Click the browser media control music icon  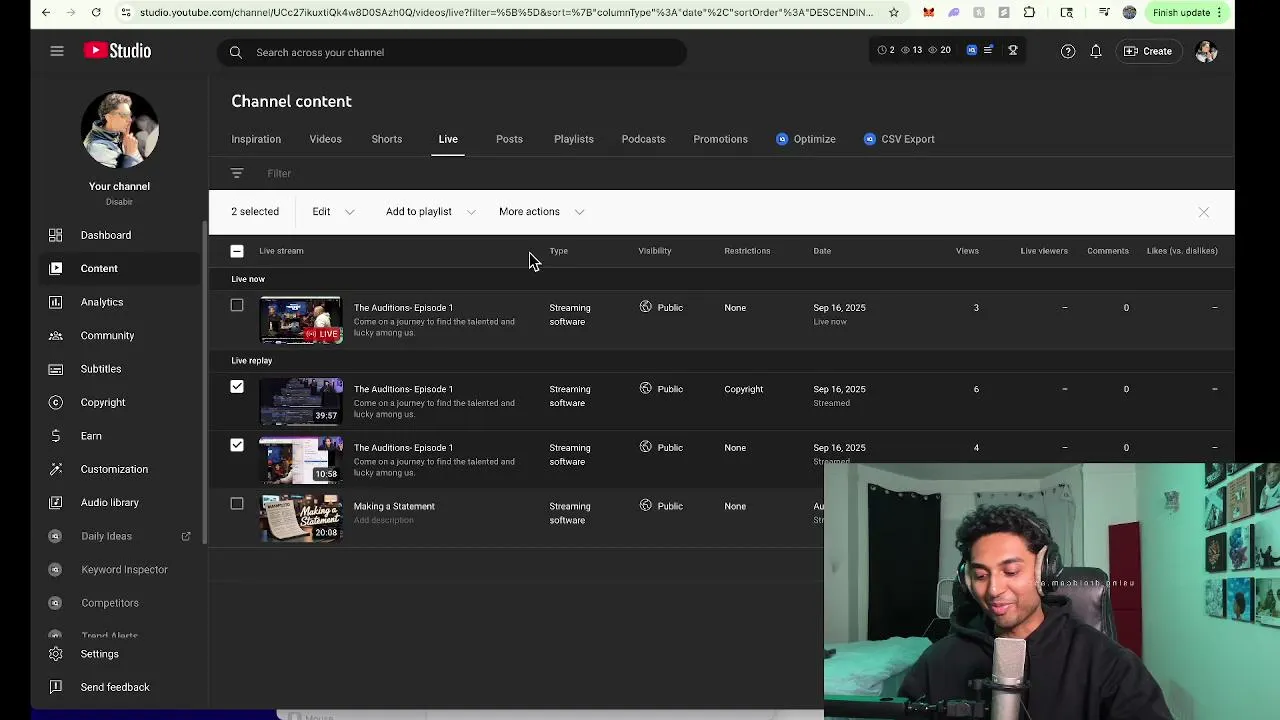[x=1104, y=12]
